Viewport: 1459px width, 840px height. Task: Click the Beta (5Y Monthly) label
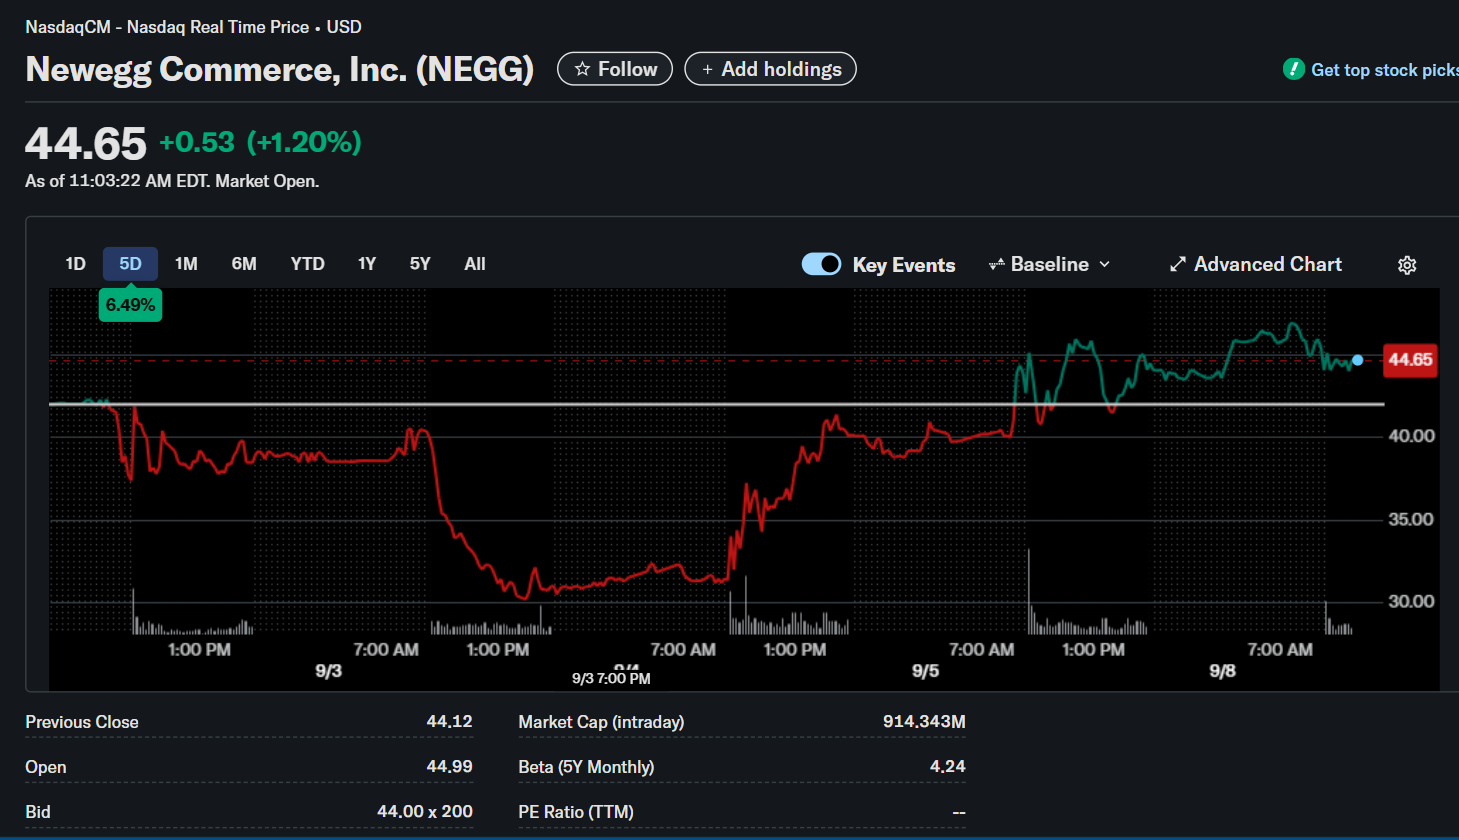[x=586, y=767]
